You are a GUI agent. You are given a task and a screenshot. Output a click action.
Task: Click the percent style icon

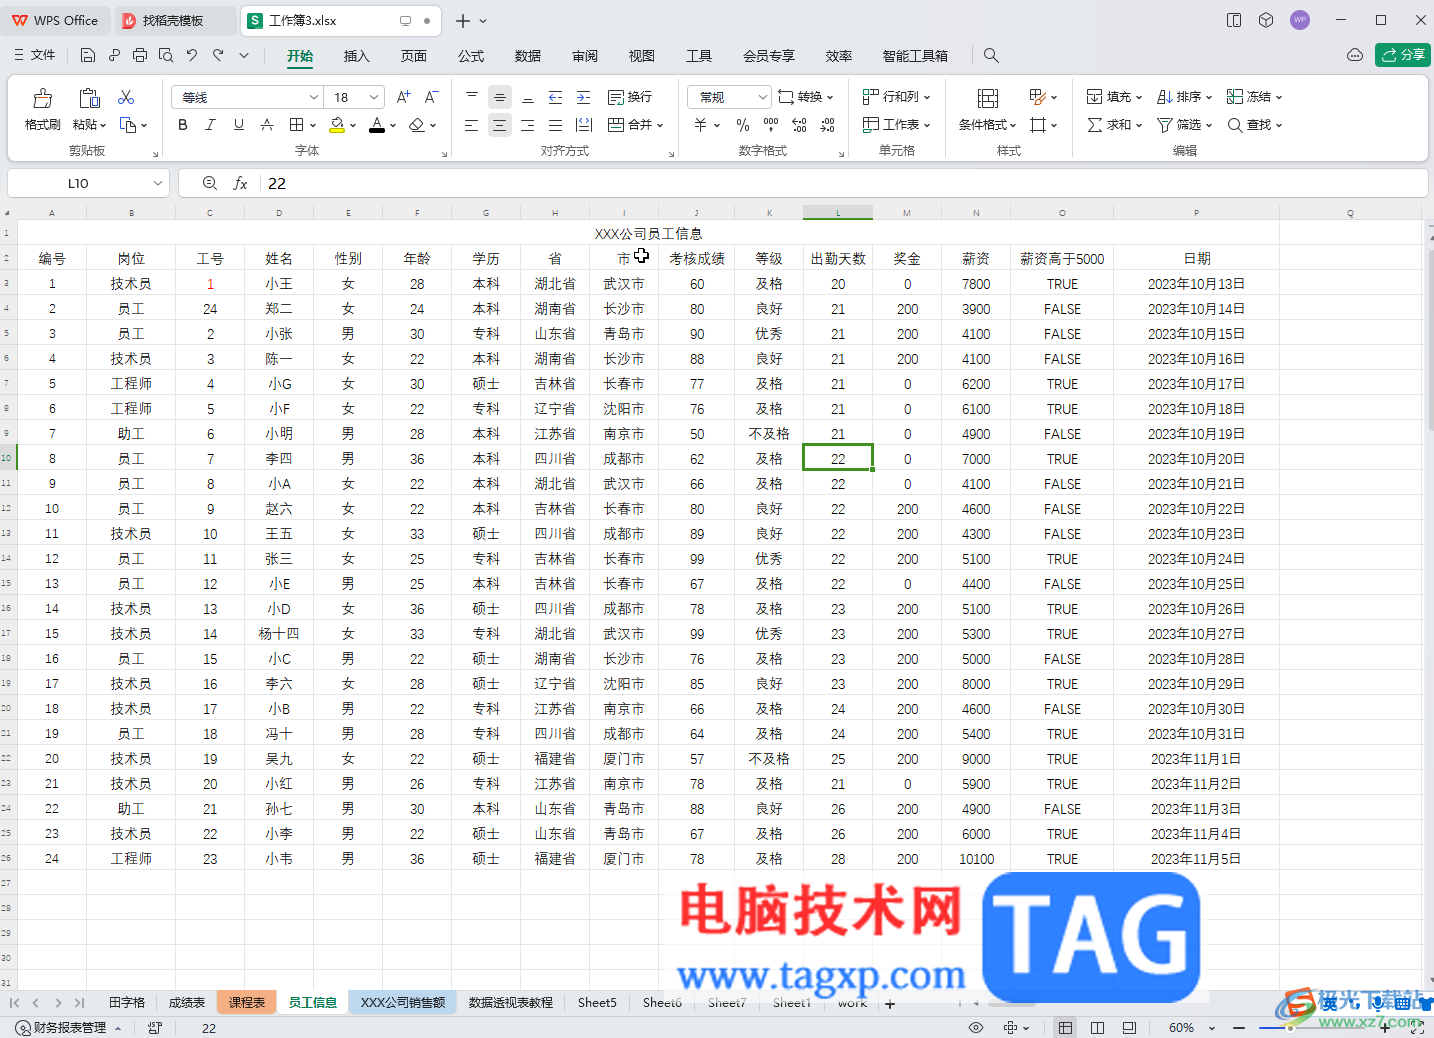point(743,125)
